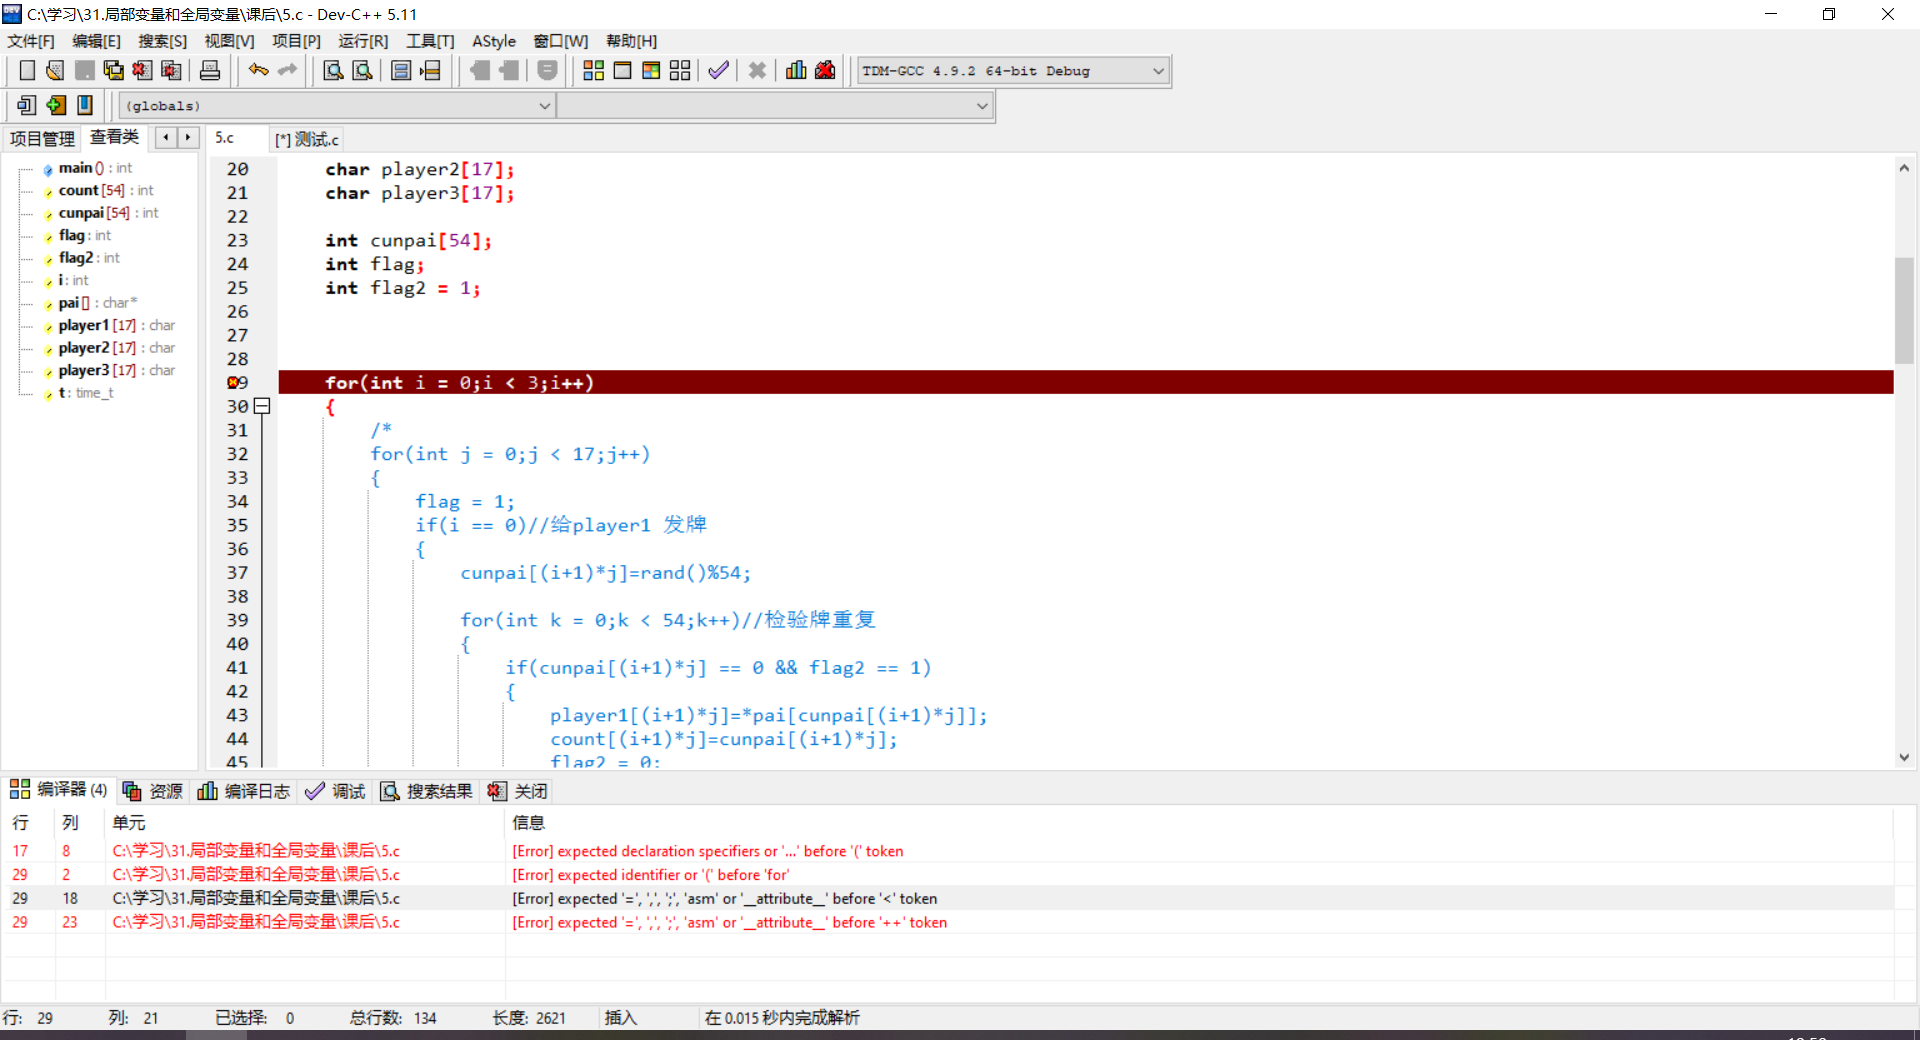Click the Toggle bookmark icon with green plus
Image resolution: width=1920 pixels, height=1040 pixels.
(56, 105)
